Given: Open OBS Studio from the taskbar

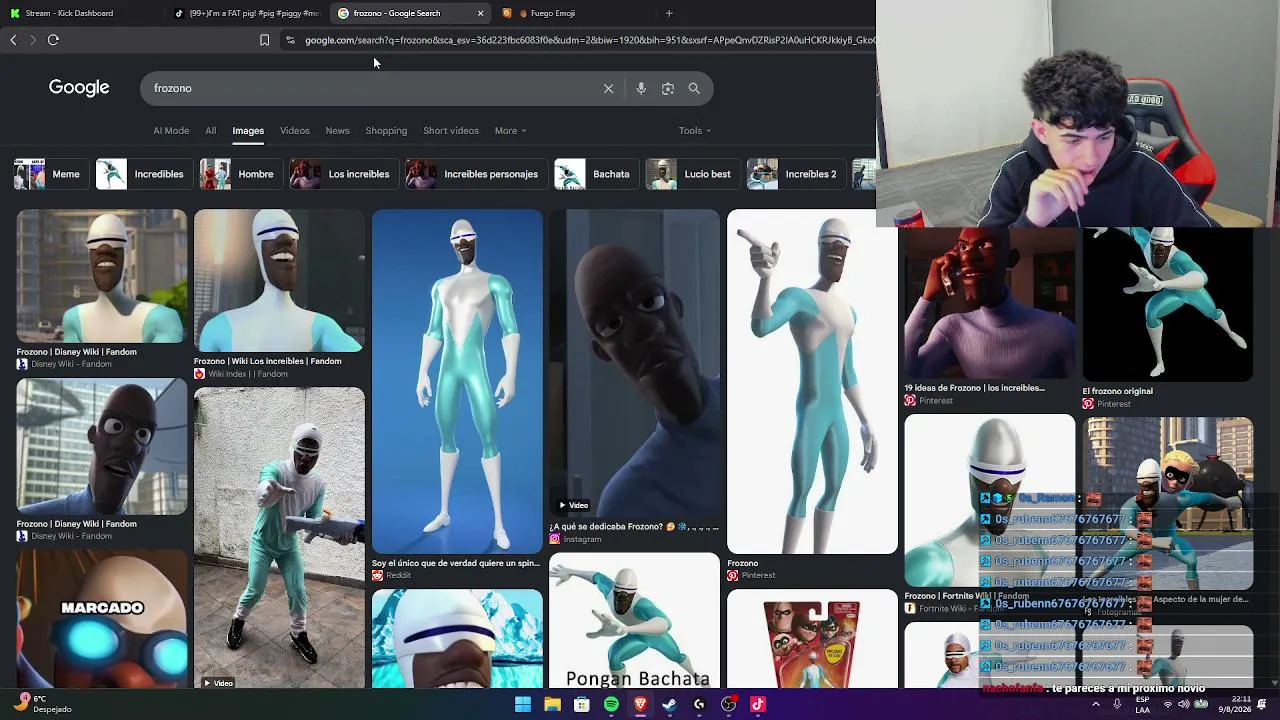Looking at the screenshot, I should [728, 704].
